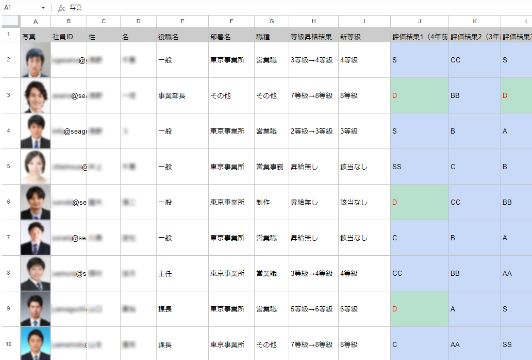The image size is (532, 360).
Task: Select row 5 header
Action: click(9, 166)
